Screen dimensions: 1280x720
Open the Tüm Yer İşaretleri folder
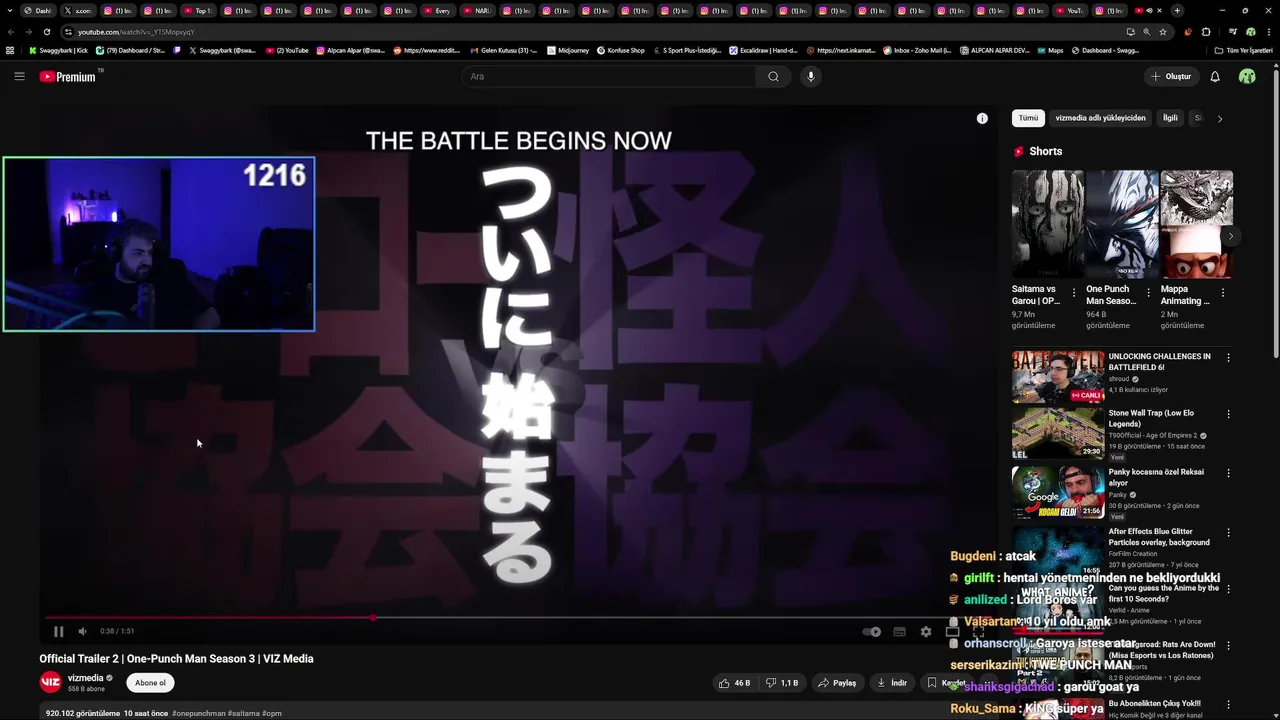click(x=1244, y=50)
